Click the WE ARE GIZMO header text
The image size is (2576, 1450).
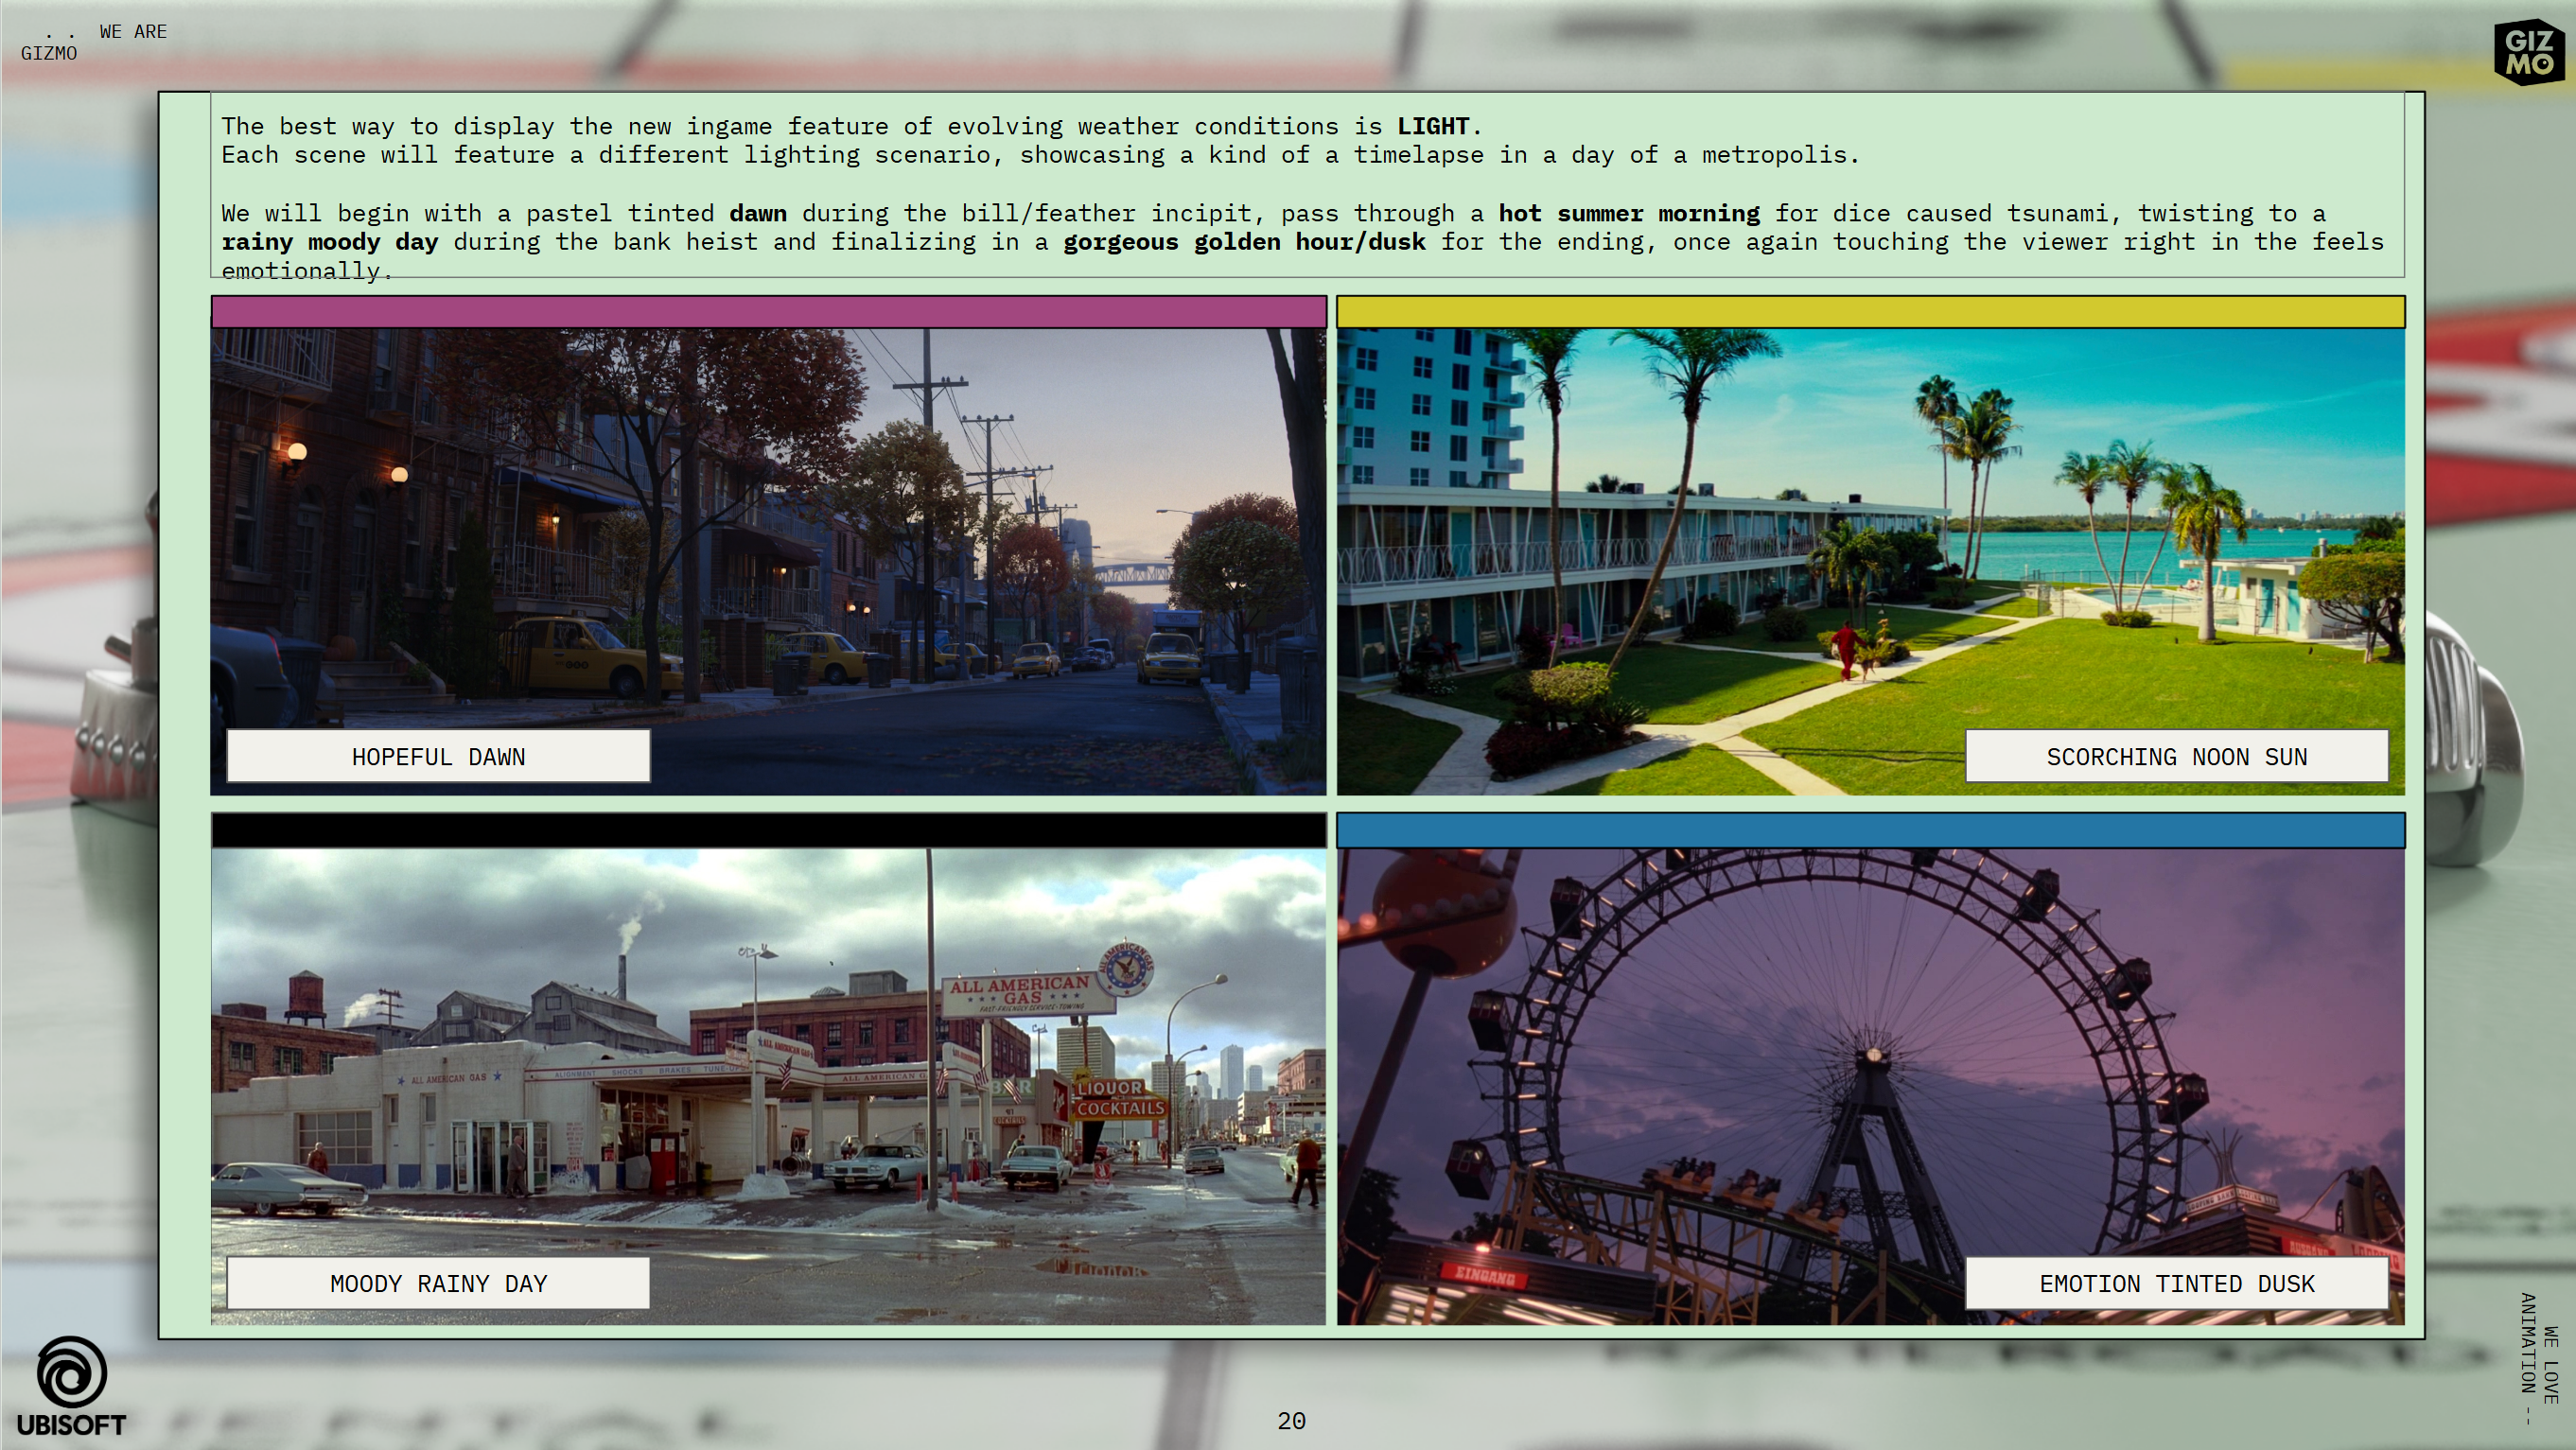point(94,42)
